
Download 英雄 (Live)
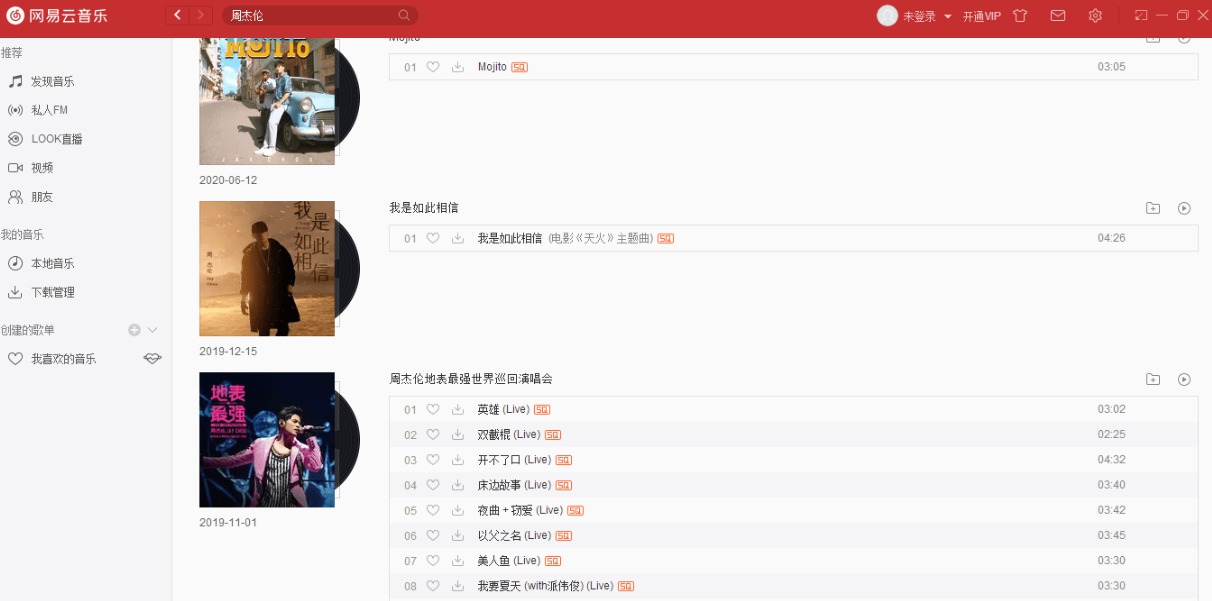(x=458, y=409)
